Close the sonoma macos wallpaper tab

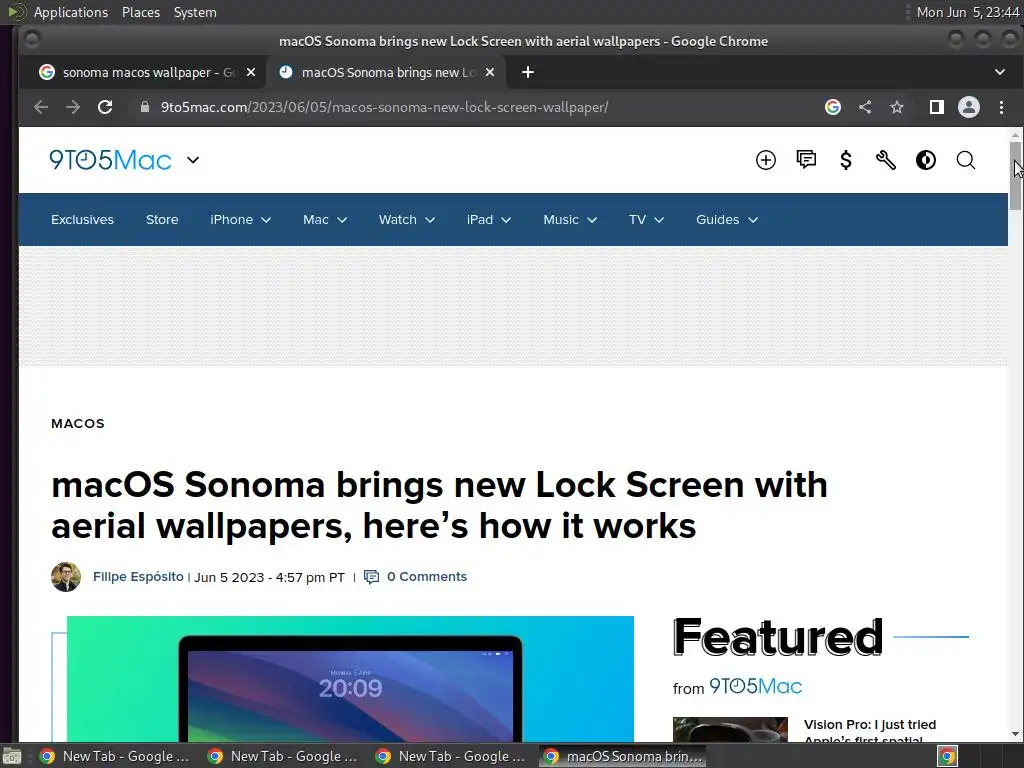(x=251, y=72)
